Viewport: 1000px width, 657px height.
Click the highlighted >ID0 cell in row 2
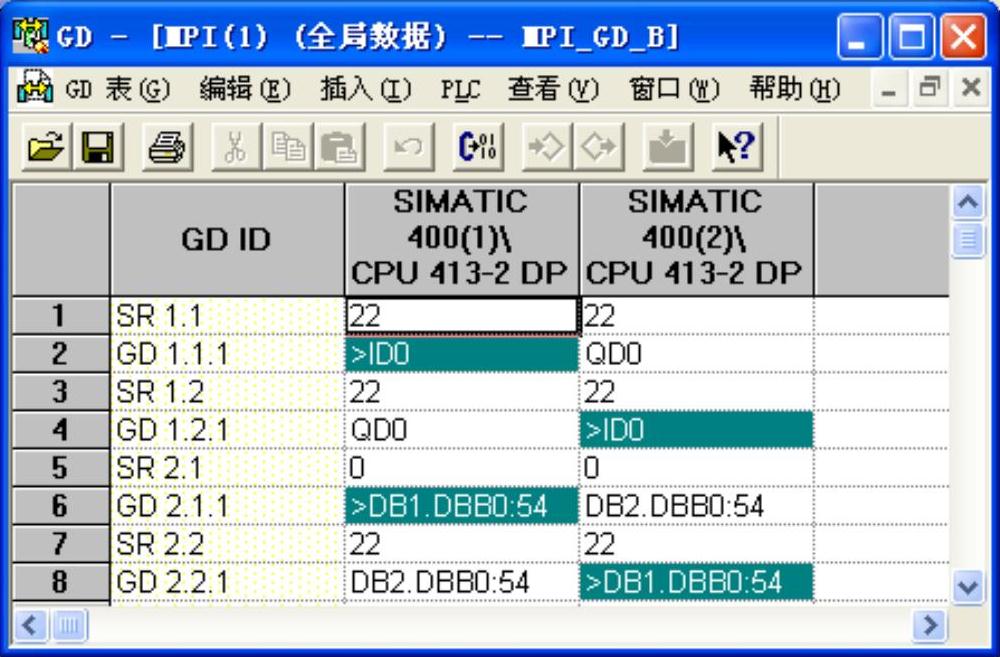coord(462,353)
